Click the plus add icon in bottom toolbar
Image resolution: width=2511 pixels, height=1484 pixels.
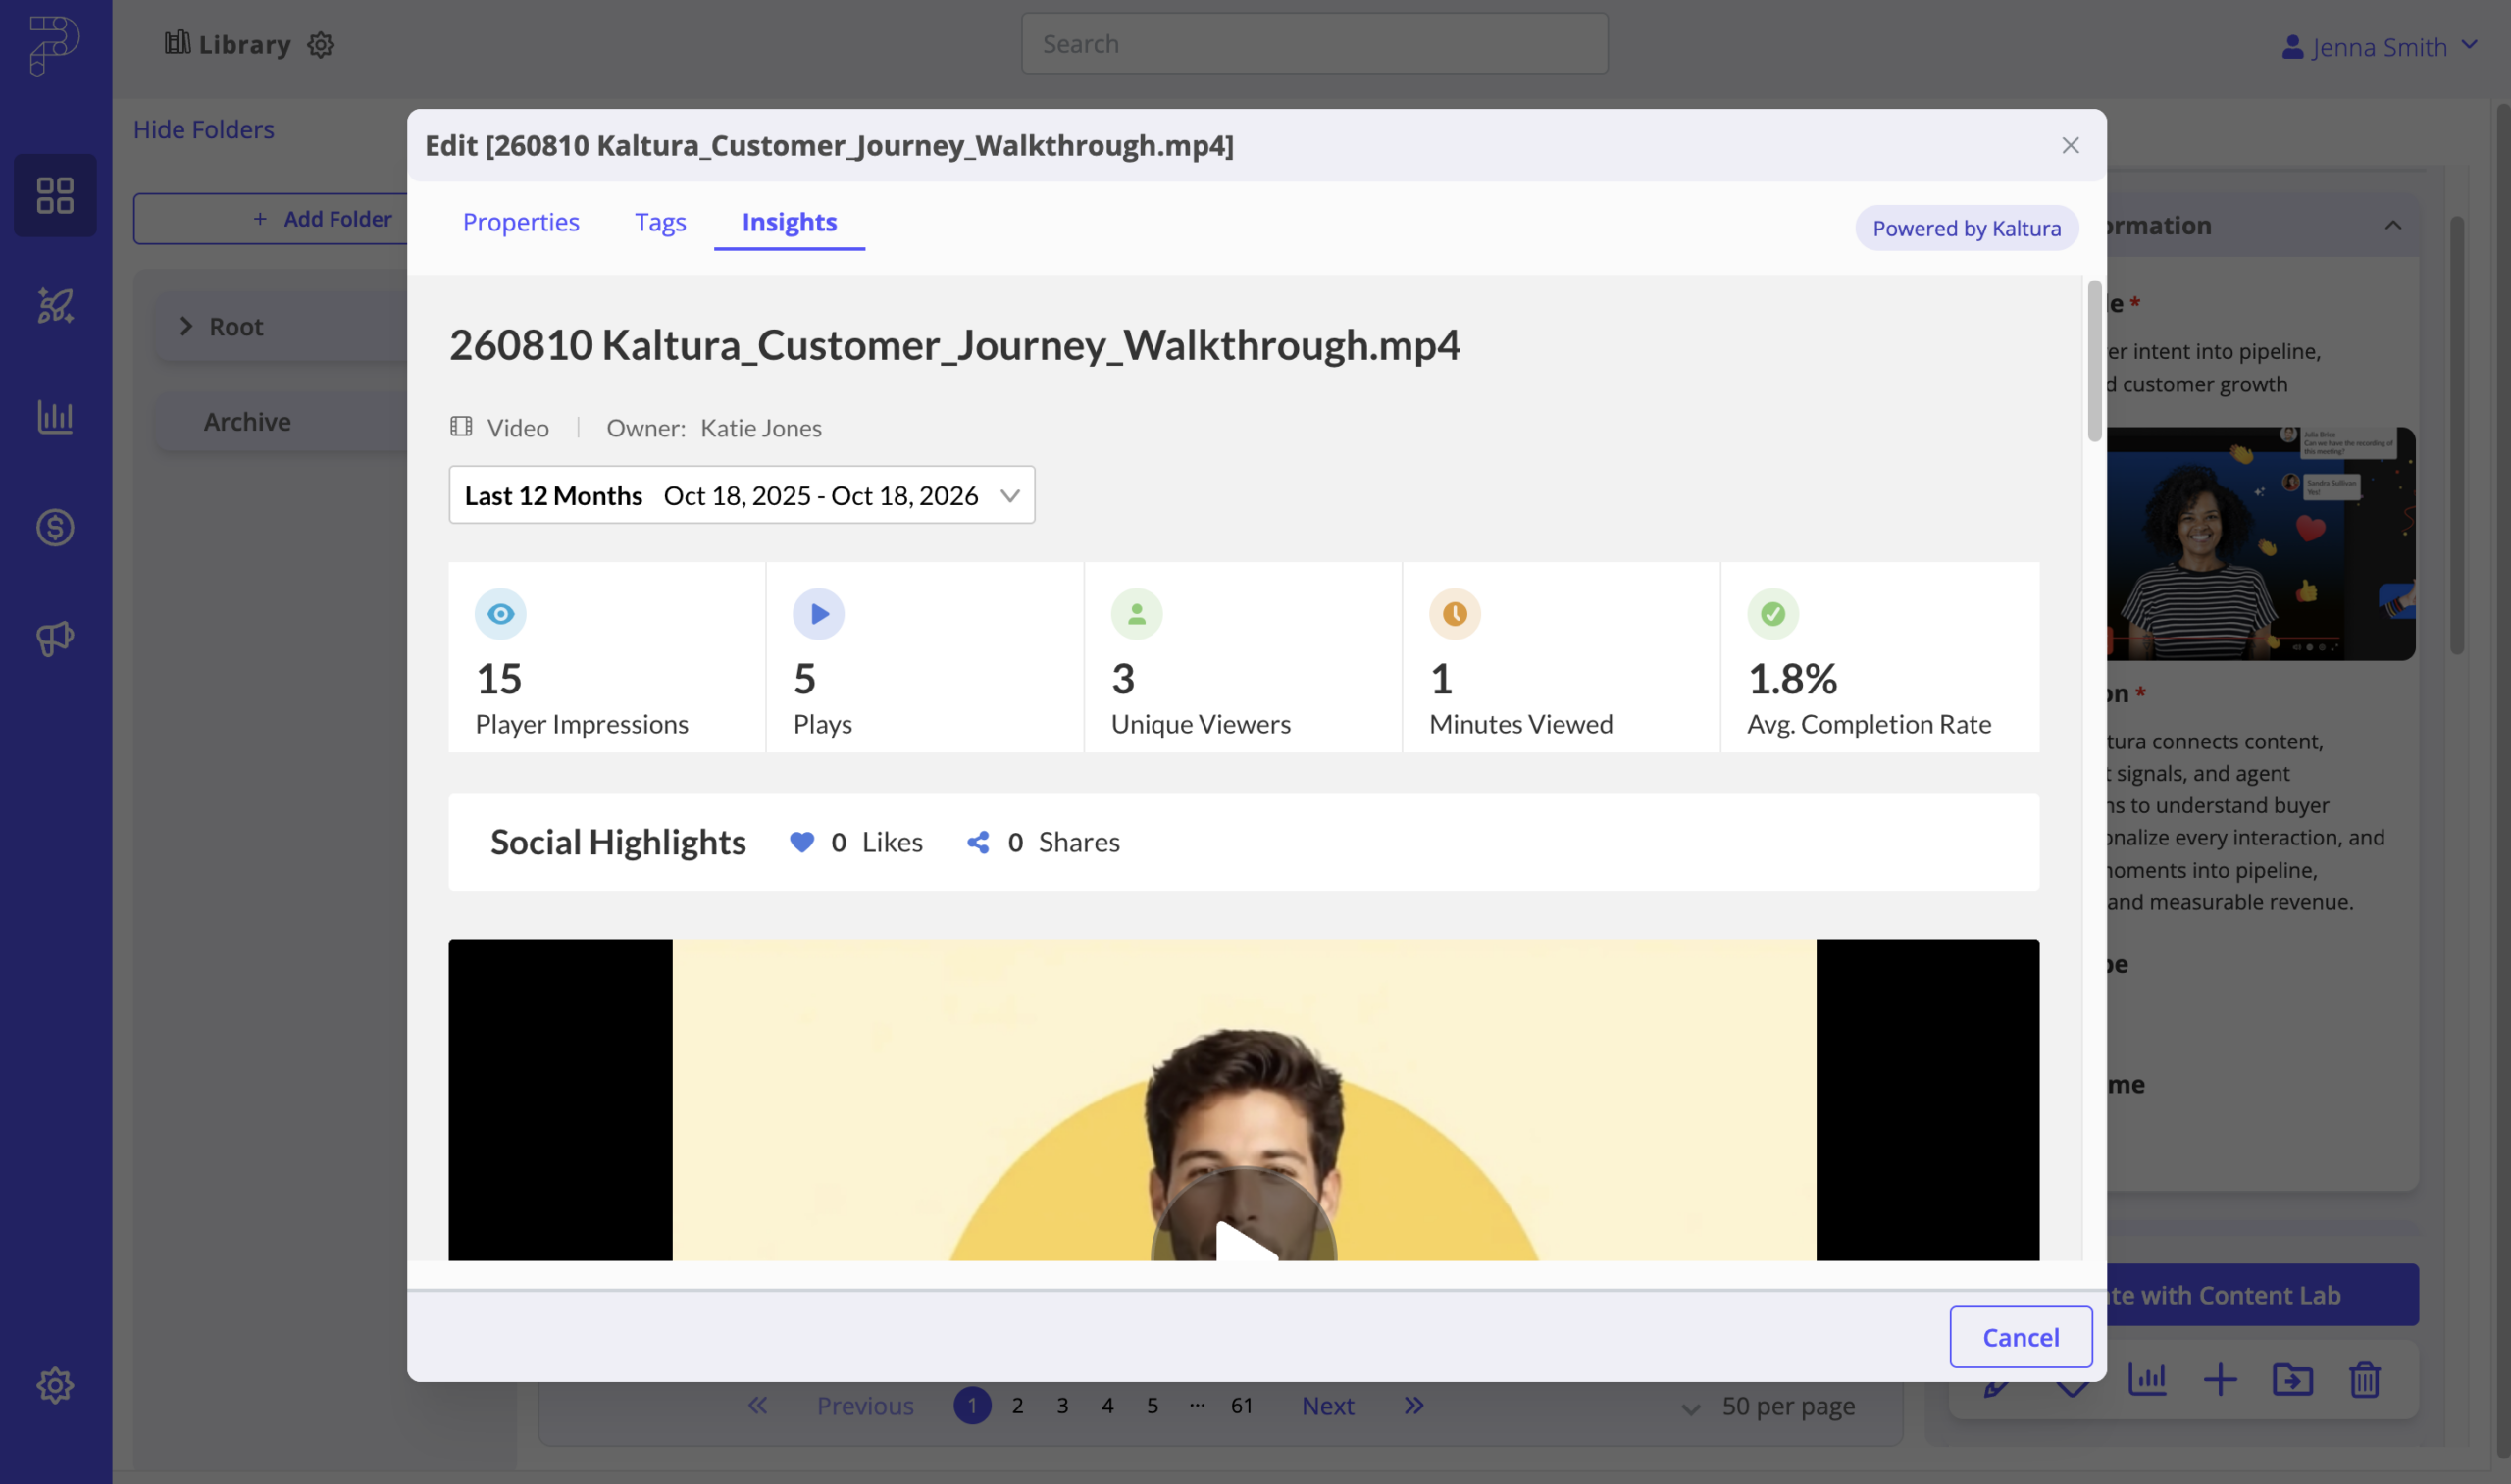point(2220,1380)
